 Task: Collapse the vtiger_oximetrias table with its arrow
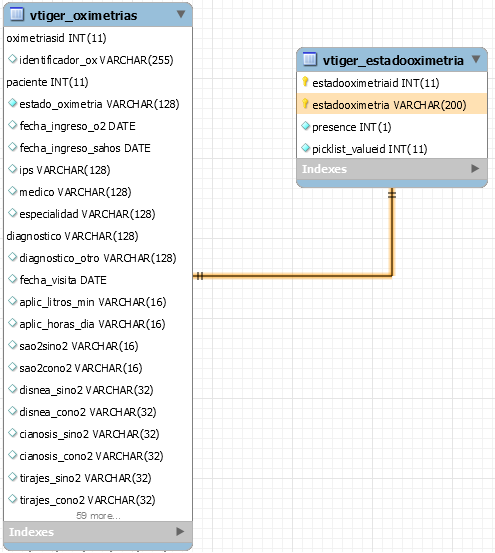pos(181,14)
